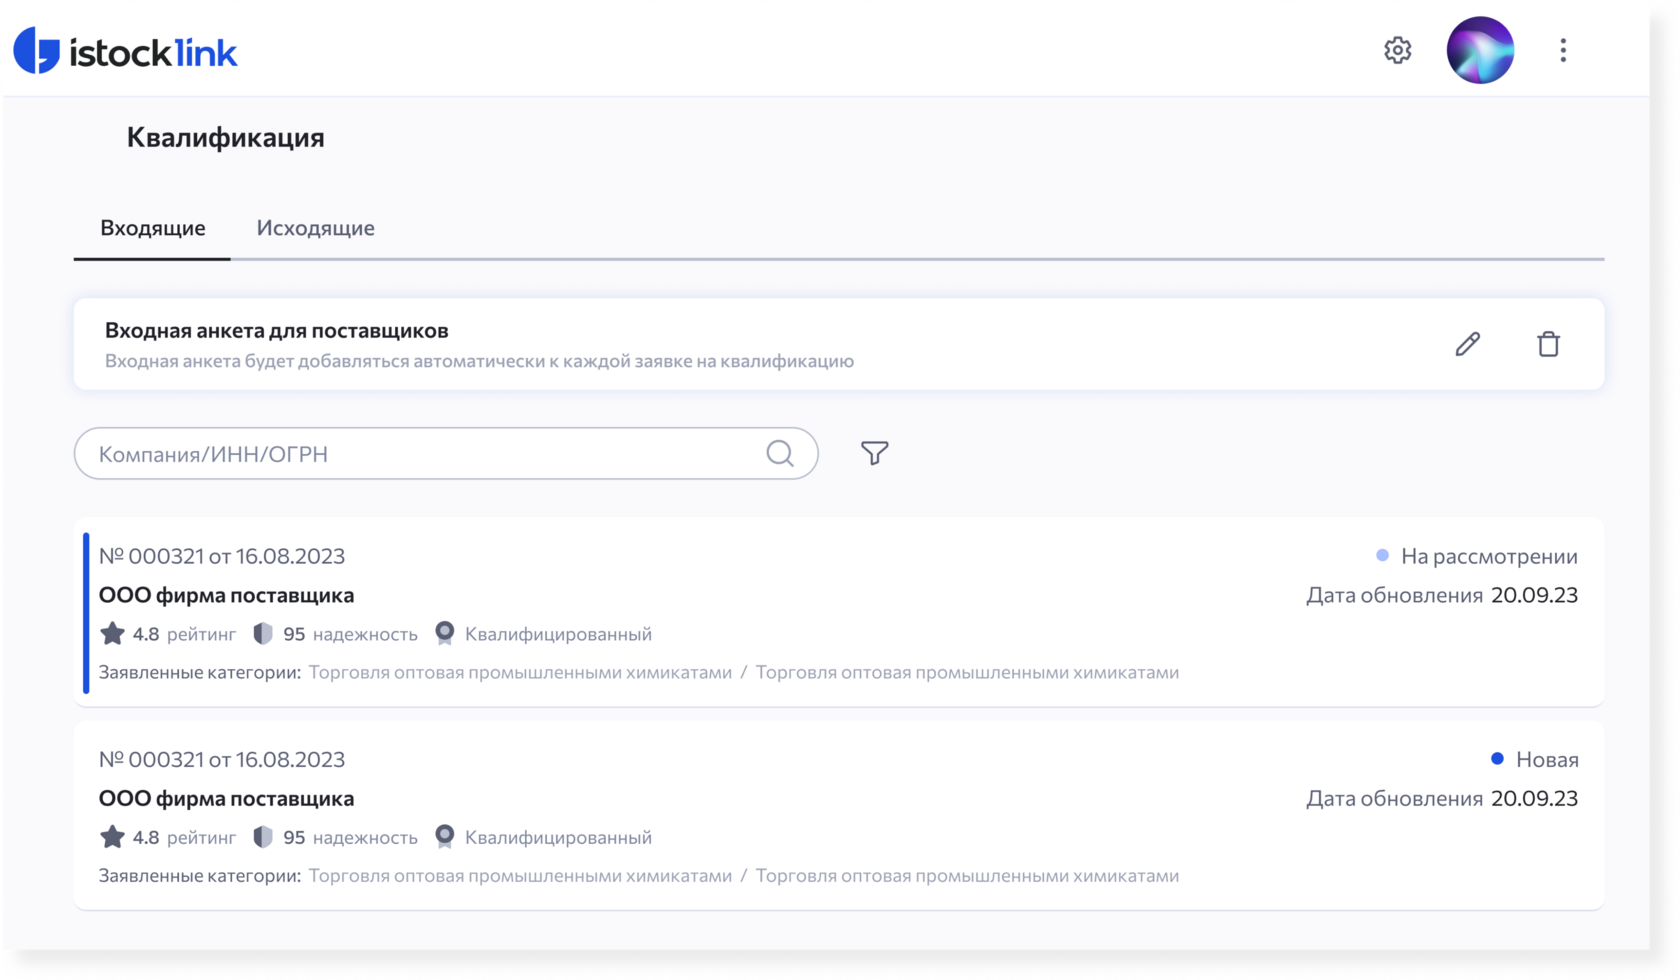This screenshot has height=980, width=1680.
Task: Open the kebab menu with three dots
Action: pos(1563,50)
